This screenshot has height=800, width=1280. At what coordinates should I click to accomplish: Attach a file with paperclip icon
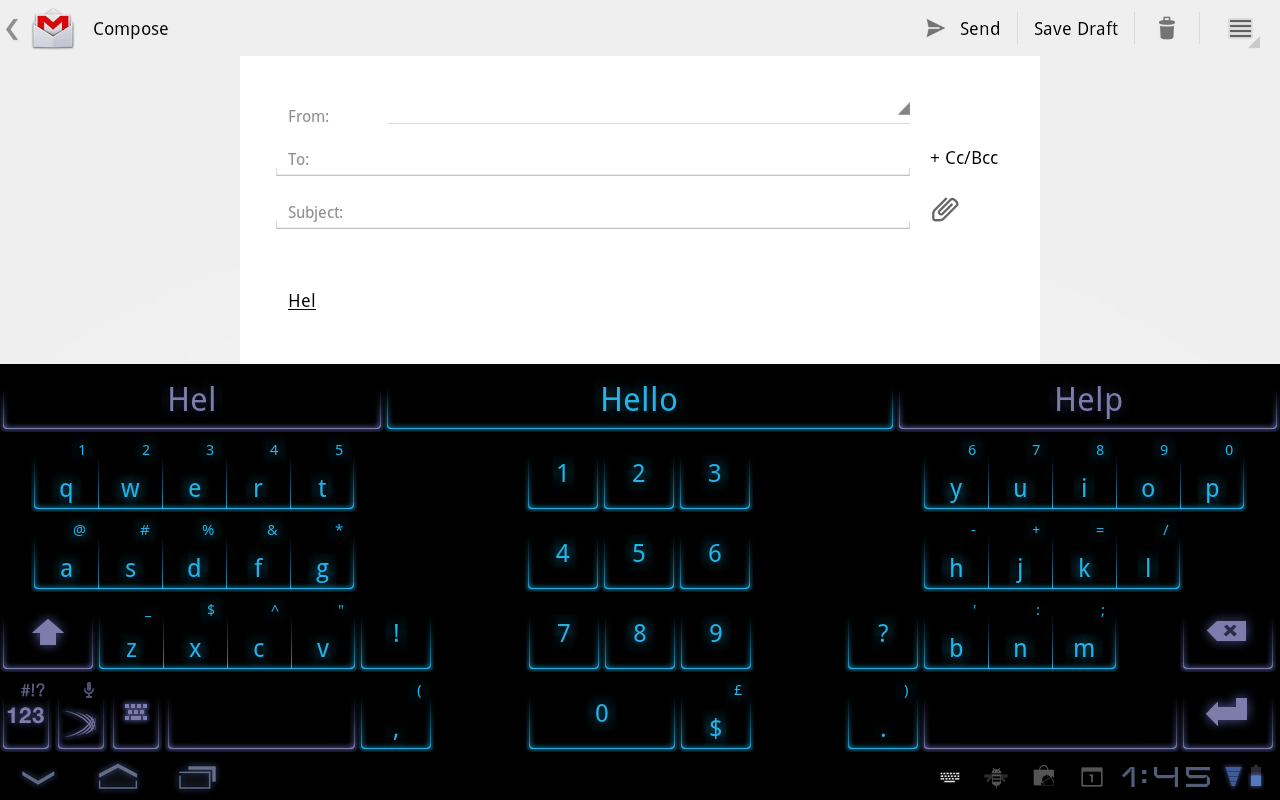click(945, 209)
